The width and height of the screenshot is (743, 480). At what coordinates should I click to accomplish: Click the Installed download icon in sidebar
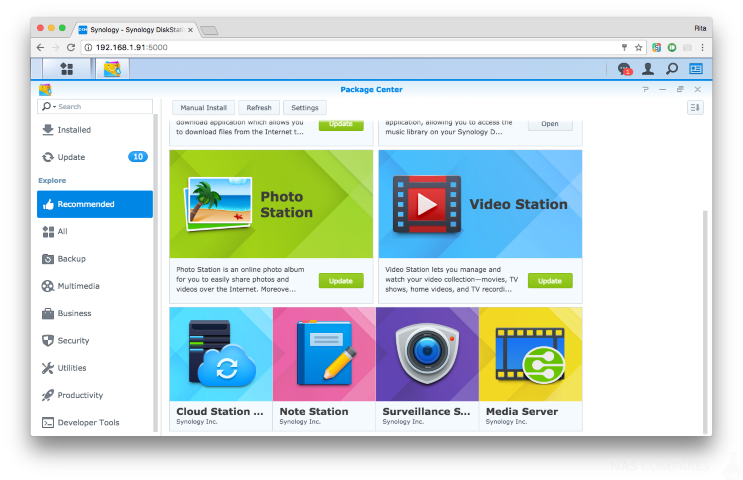click(x=48, y=130)
